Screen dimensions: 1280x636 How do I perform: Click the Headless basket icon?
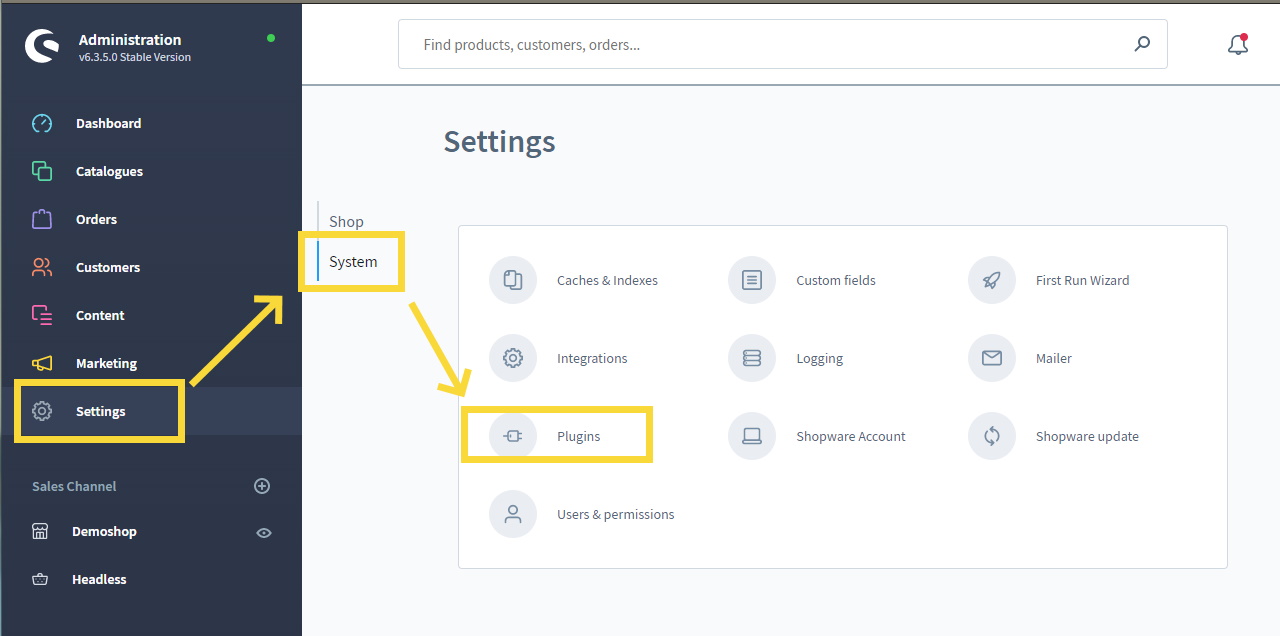(x=40, y=579)
